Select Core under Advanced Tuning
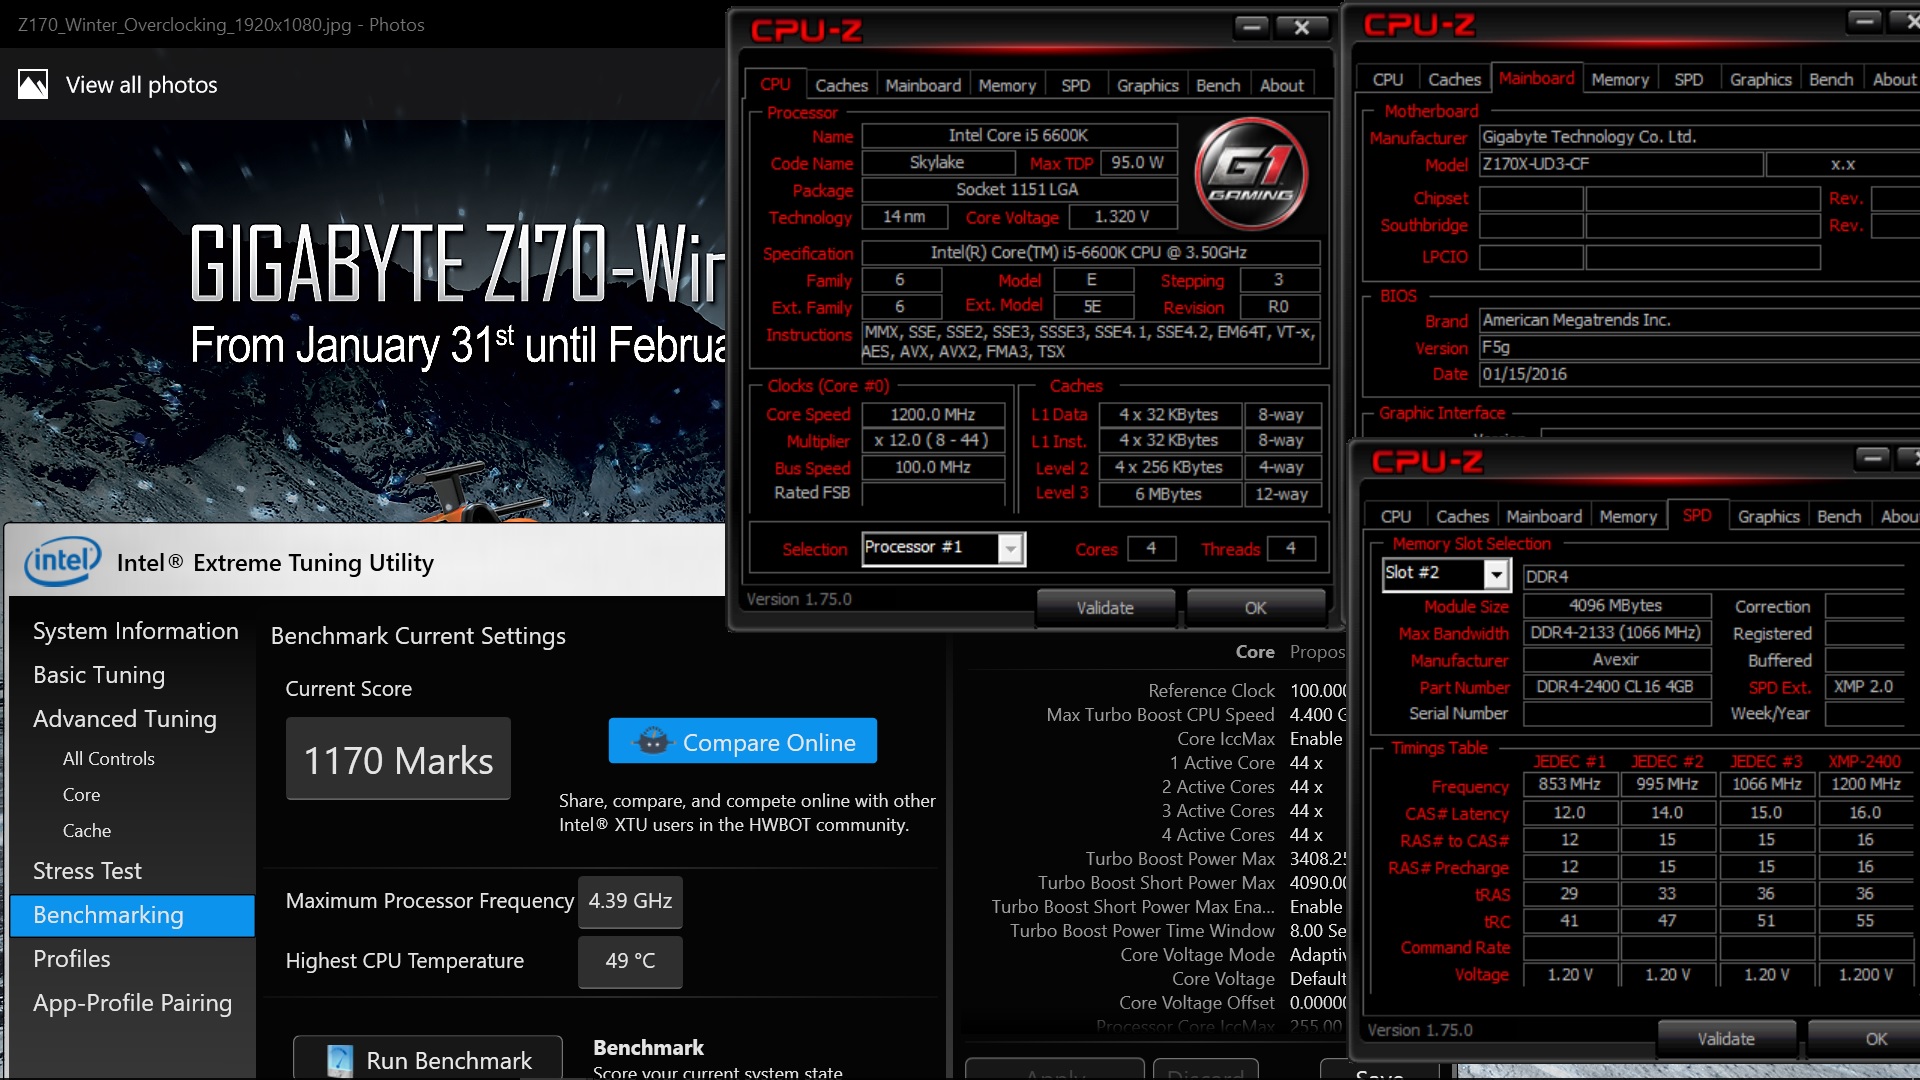Viewport: 1920px width, 1080px height. click(82, 794)
